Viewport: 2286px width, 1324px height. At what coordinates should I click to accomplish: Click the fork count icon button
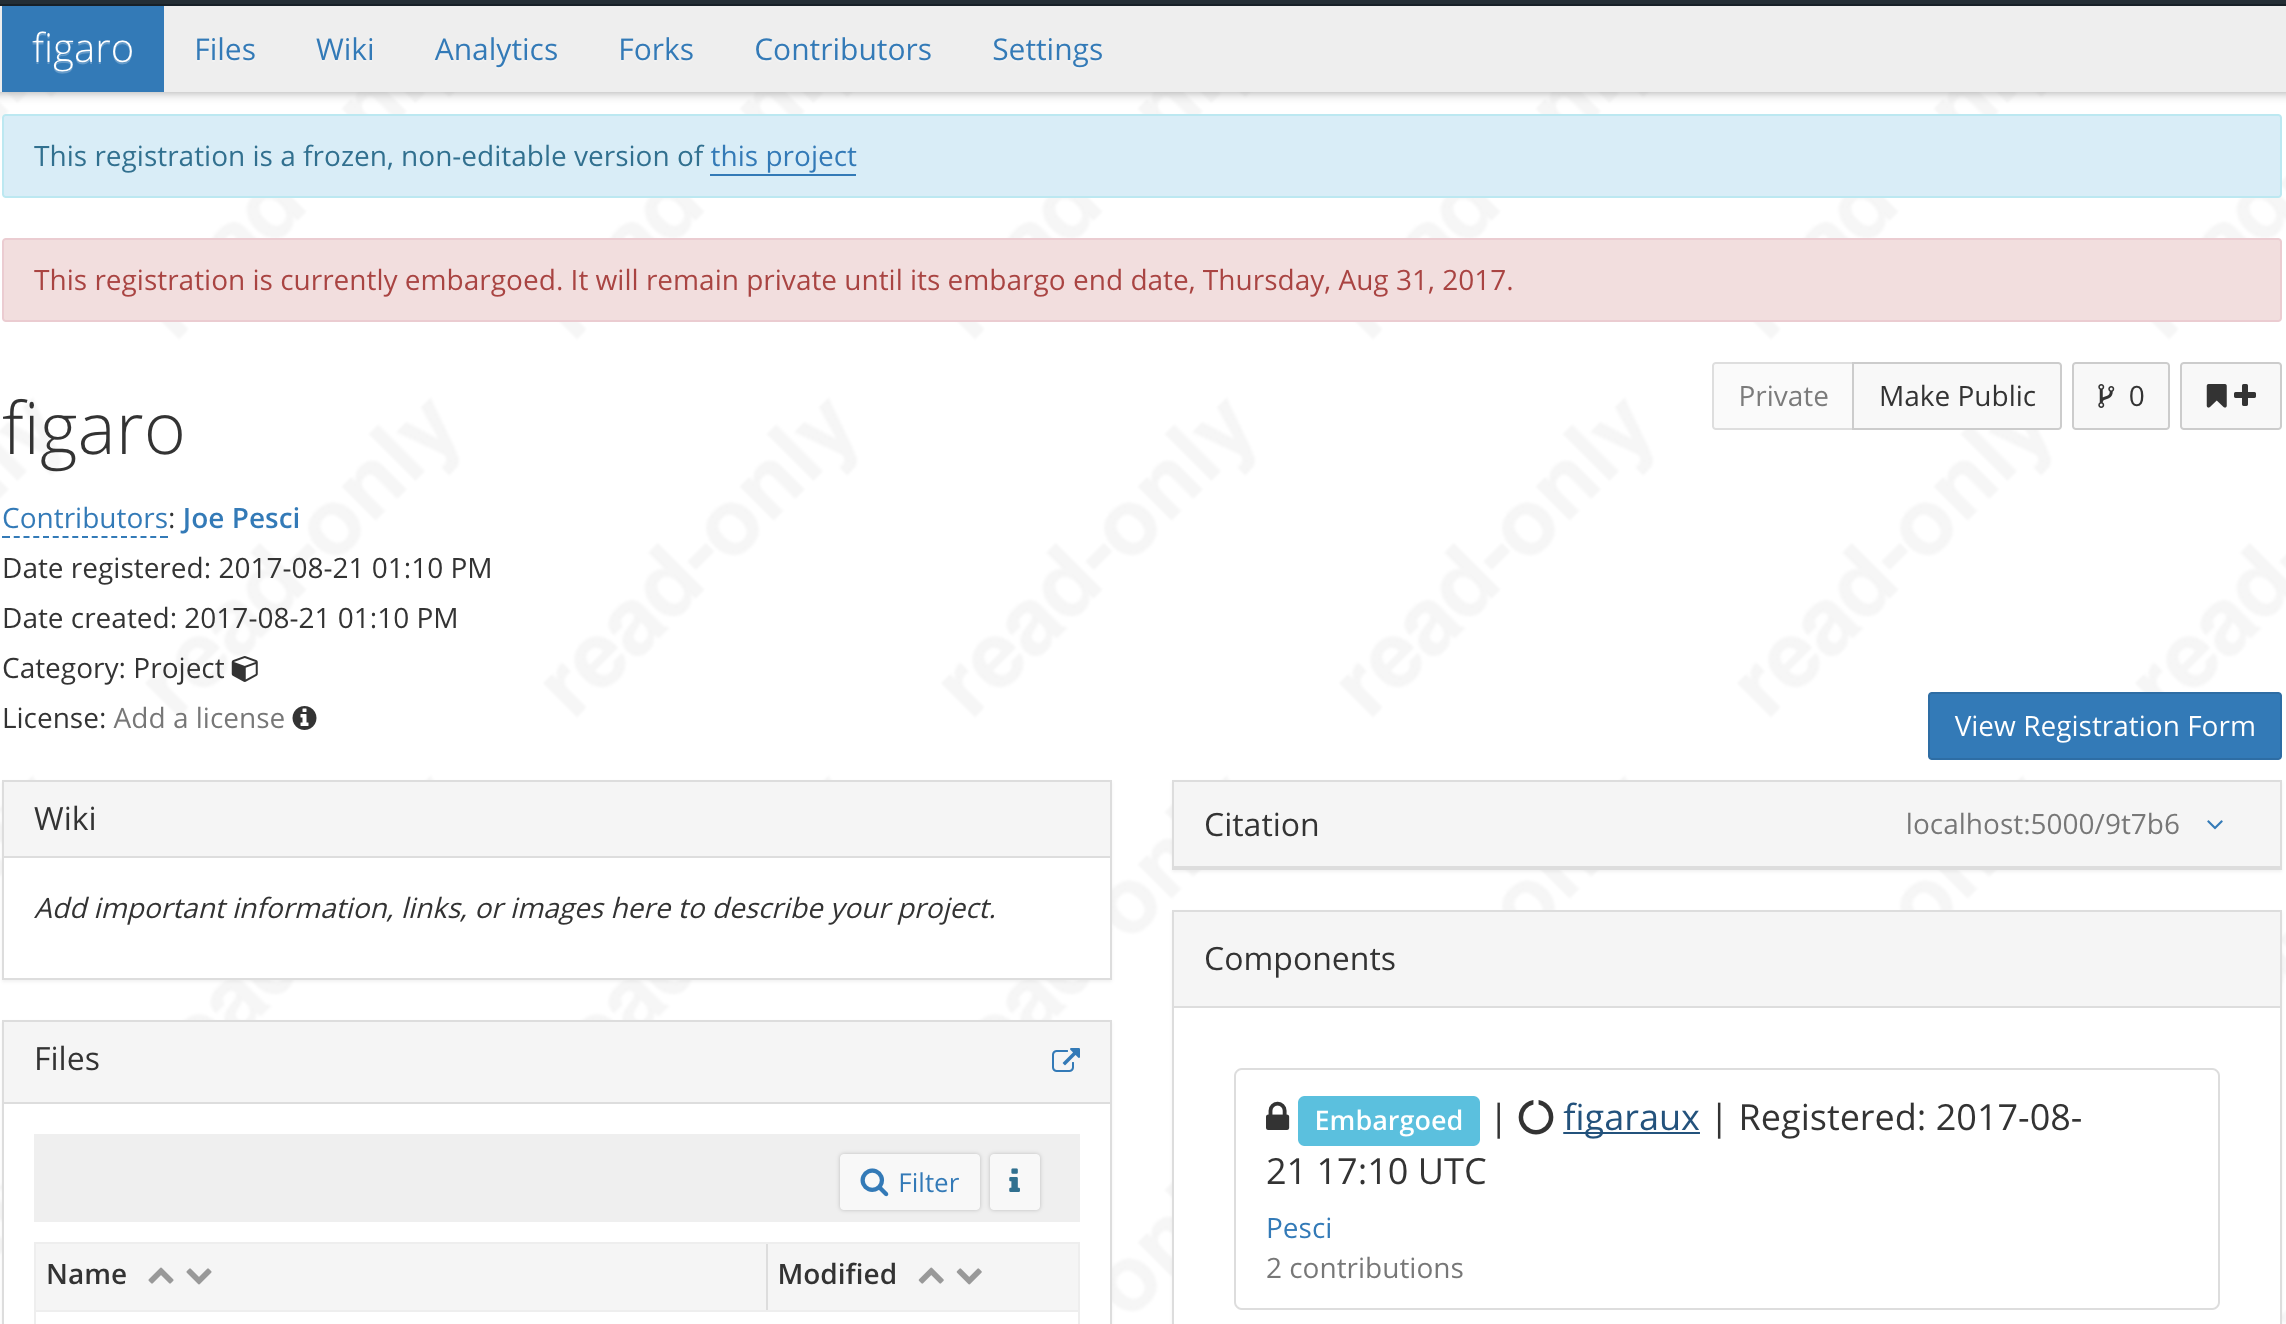[x=2120, y=396]
